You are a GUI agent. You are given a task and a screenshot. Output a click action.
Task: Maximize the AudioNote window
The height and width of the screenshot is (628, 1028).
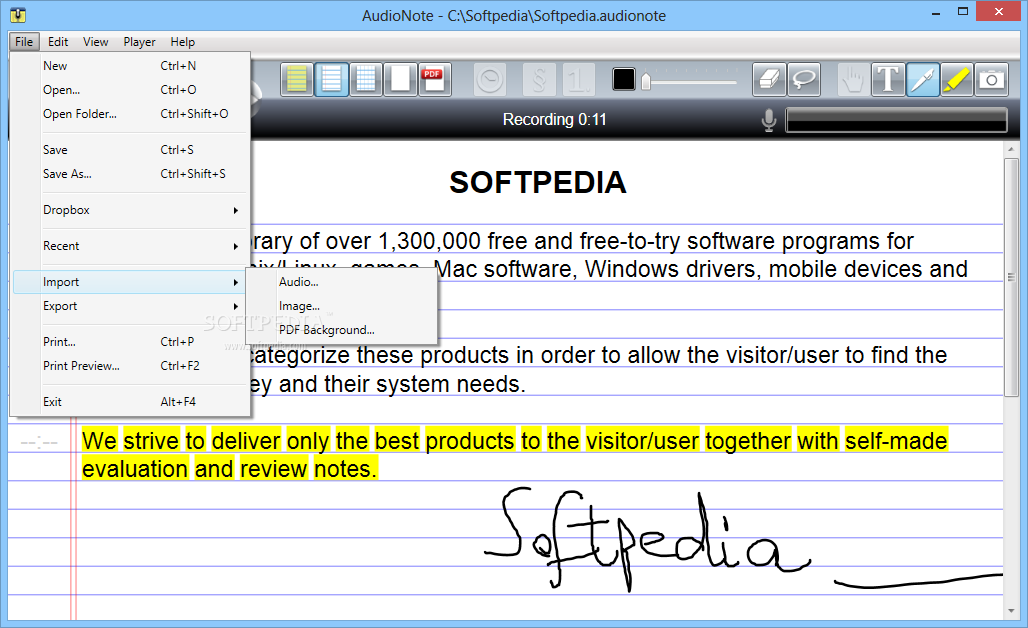pyautogui.click(x=962, y=12)
